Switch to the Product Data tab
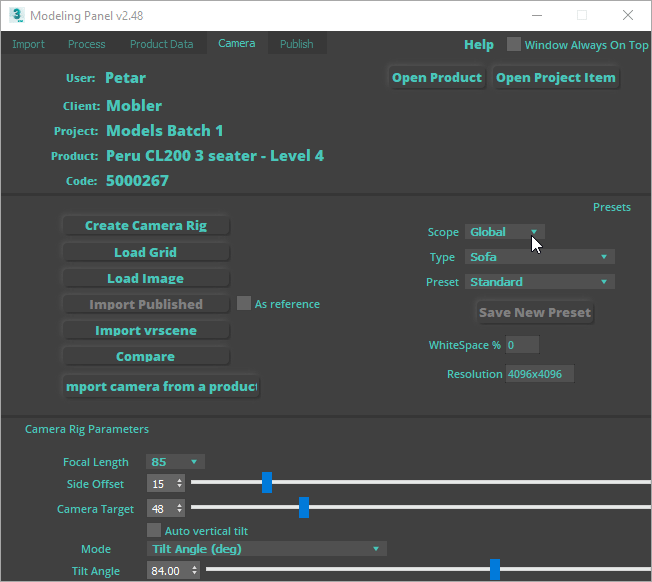The height and width of the screenshot is (582, 652). pyautogui.click(x=161, y=44)
